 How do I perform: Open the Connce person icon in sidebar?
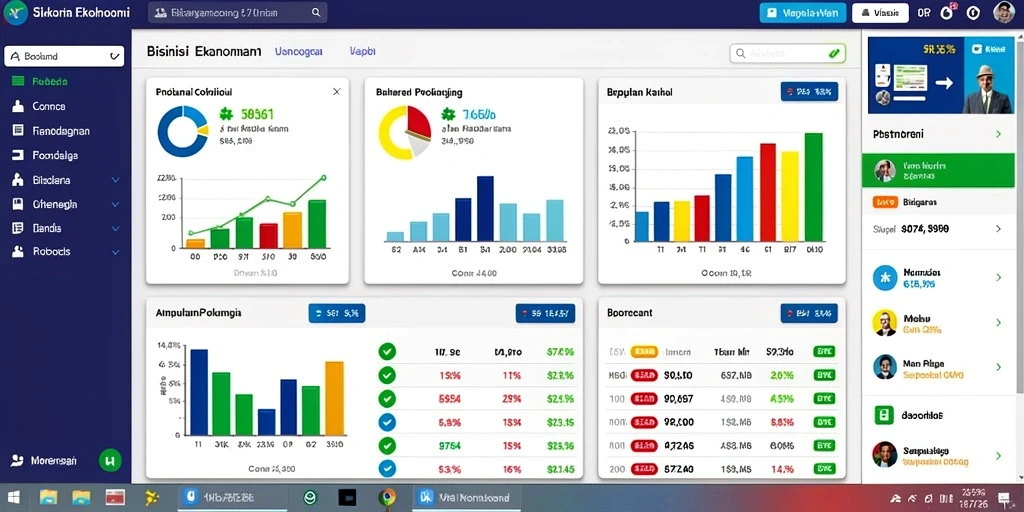(18, 106)
